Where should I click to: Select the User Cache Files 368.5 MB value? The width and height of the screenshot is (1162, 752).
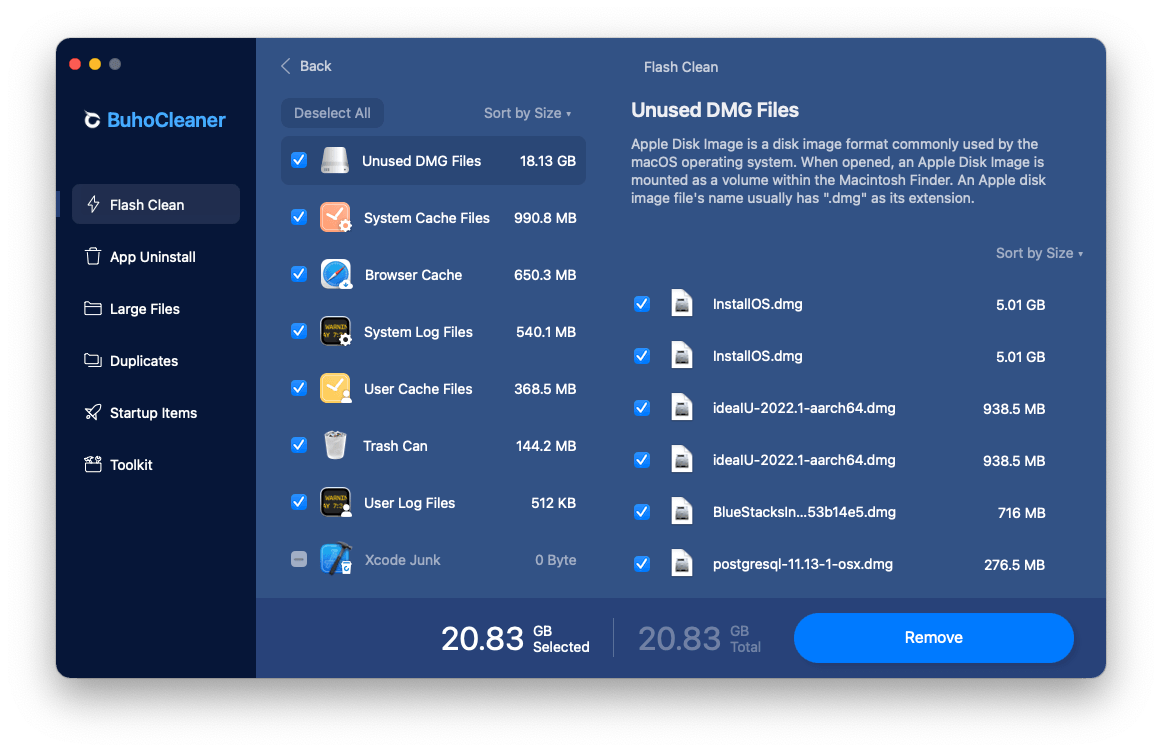[x=545, y=389]
